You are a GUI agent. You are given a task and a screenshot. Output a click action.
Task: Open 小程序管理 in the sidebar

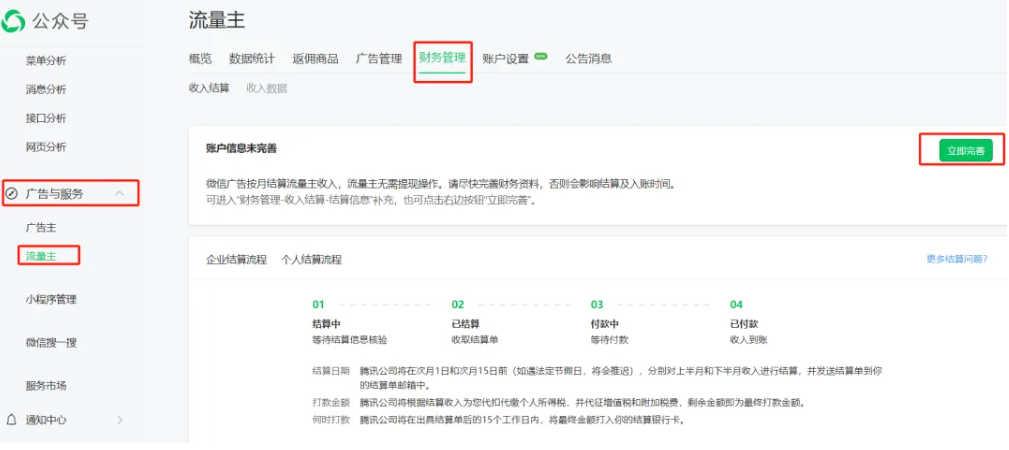[x=51, y=299]
